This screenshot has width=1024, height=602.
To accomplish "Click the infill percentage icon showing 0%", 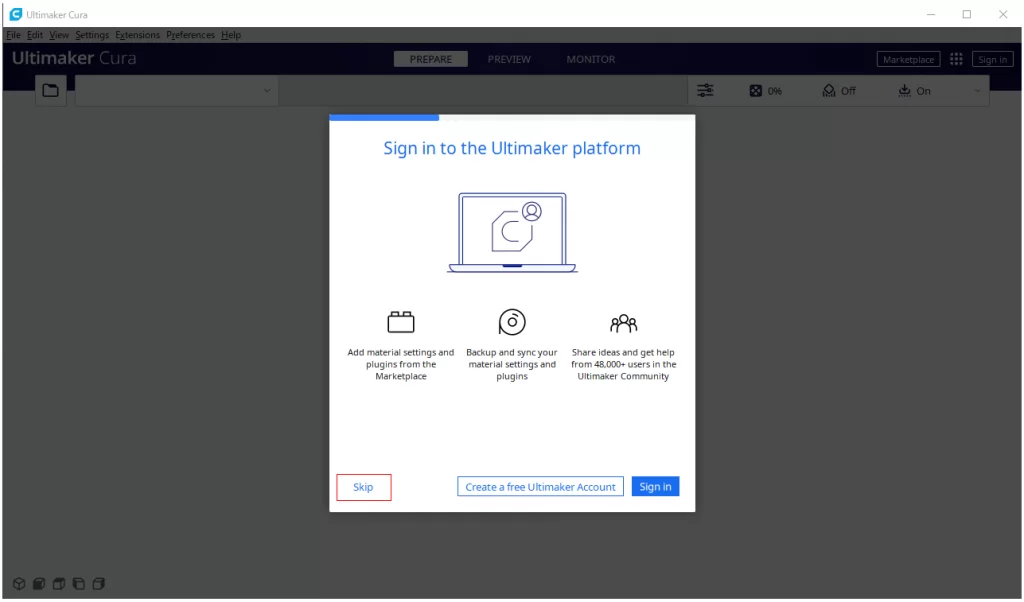I will (x=756, y=91).
